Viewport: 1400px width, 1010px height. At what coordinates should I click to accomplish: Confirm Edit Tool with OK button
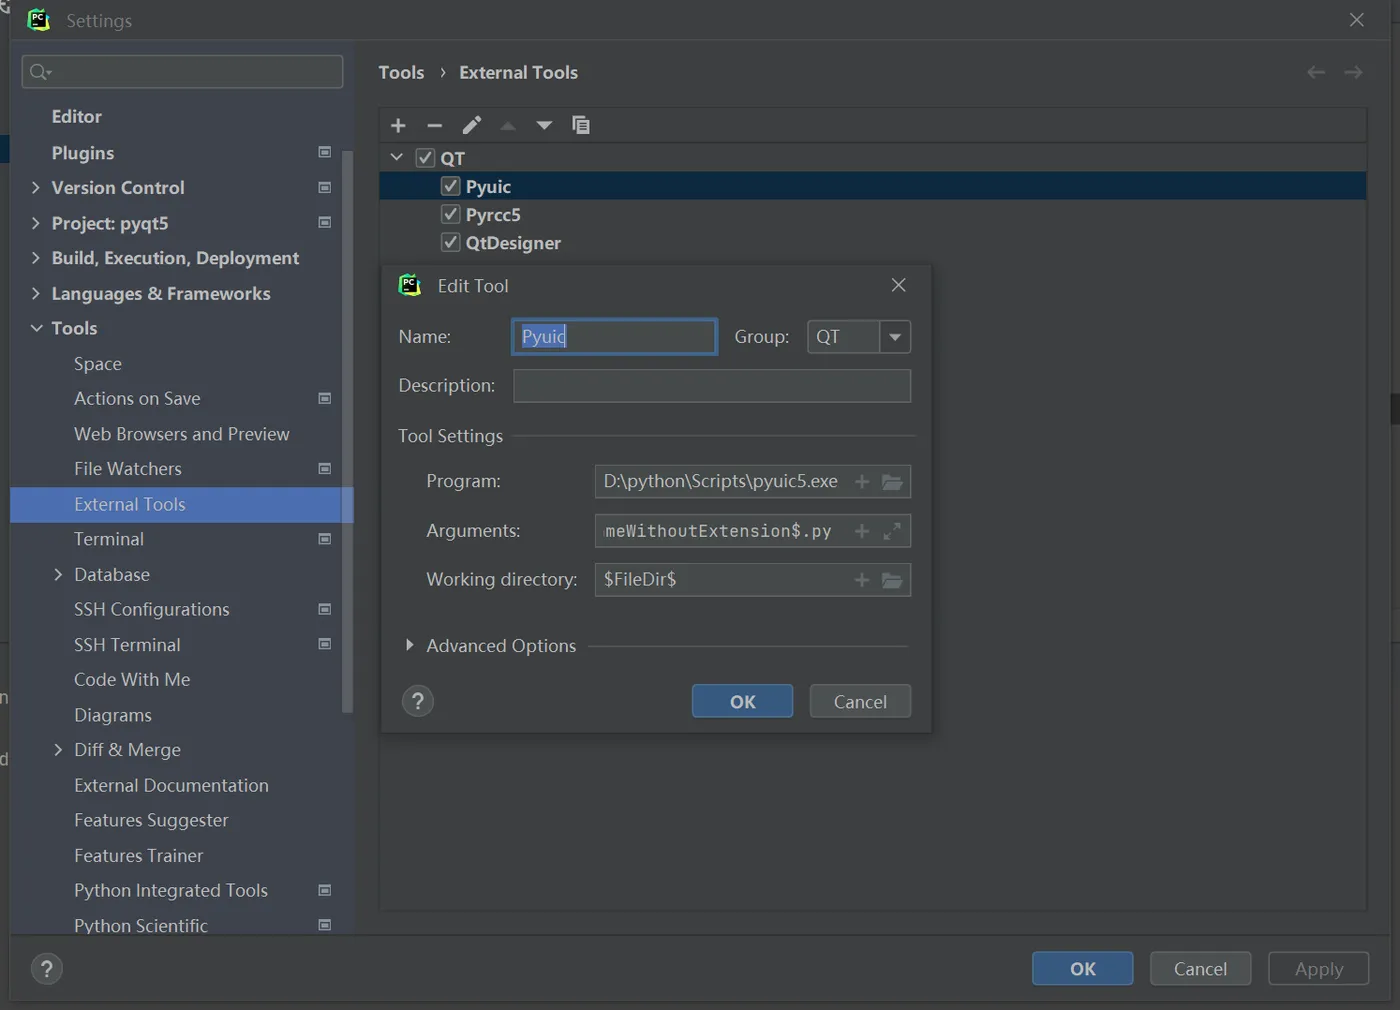click(742, 701)
